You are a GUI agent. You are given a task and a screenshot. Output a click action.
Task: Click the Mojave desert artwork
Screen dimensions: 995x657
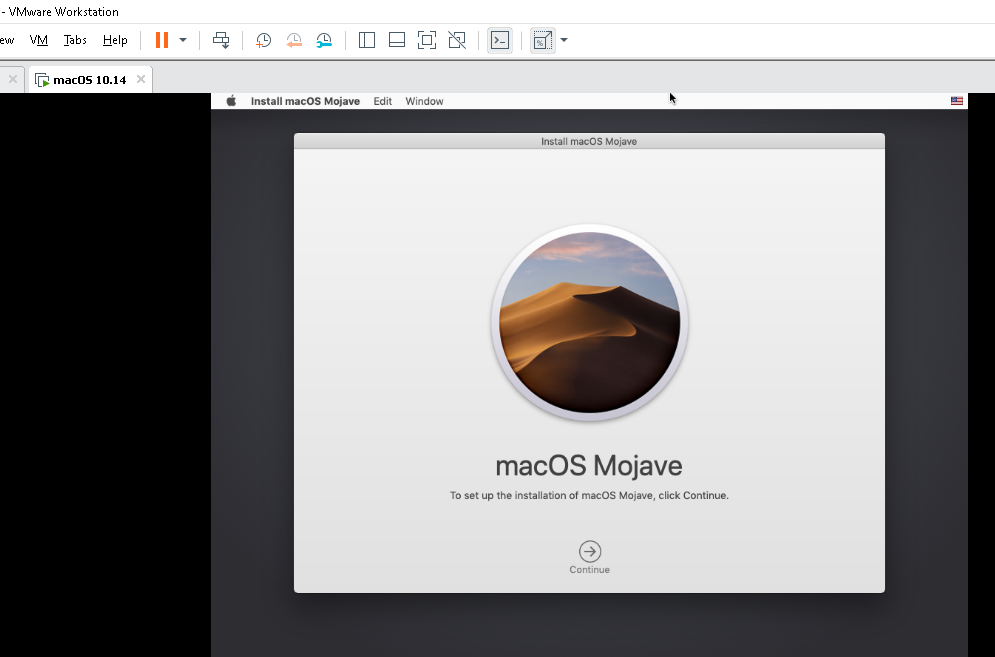pos(590,322)
